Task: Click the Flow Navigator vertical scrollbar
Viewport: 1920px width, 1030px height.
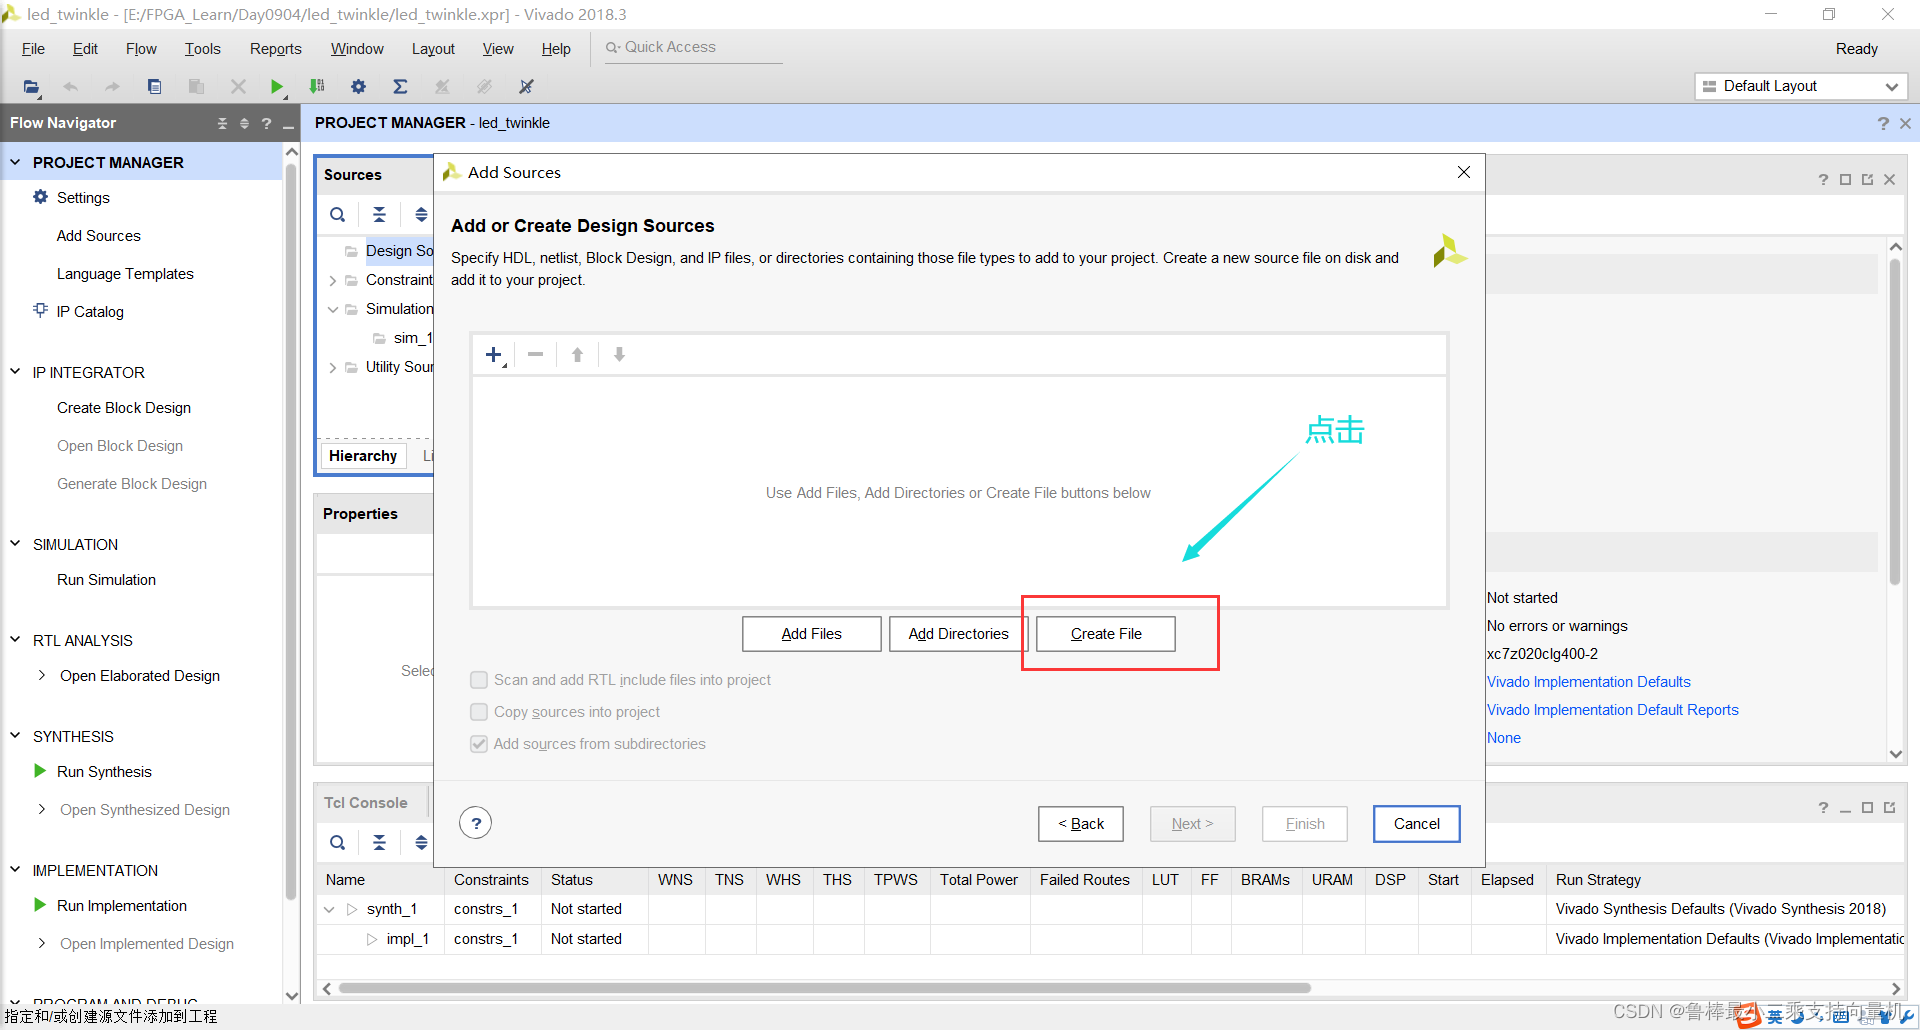Action: (x=291, y=530)
